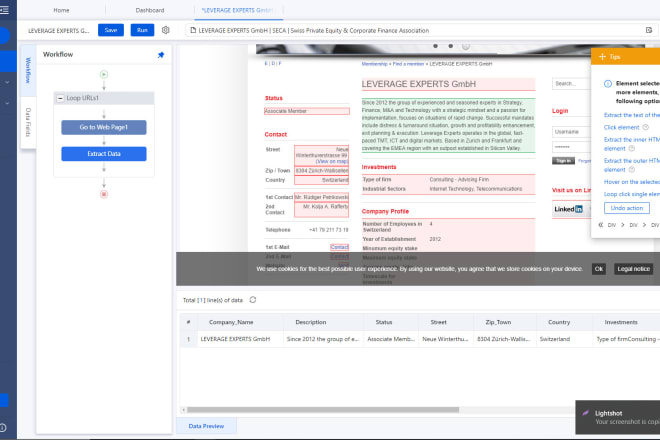The height and width of the screenshot is (440, 660).
Task: Open the hamburger menu in the sidebar
Action: 4,9
